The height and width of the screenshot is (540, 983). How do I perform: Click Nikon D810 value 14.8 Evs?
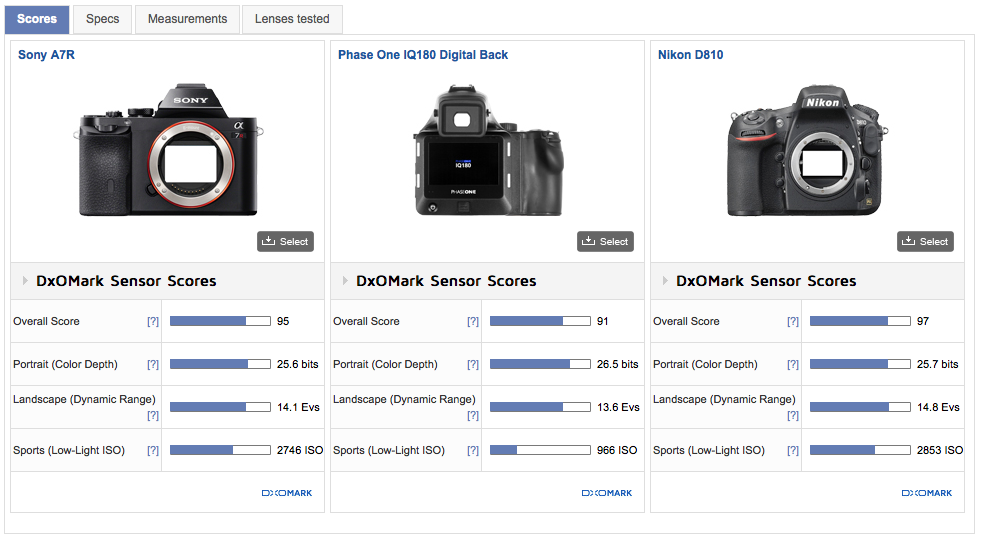point(938,407)
